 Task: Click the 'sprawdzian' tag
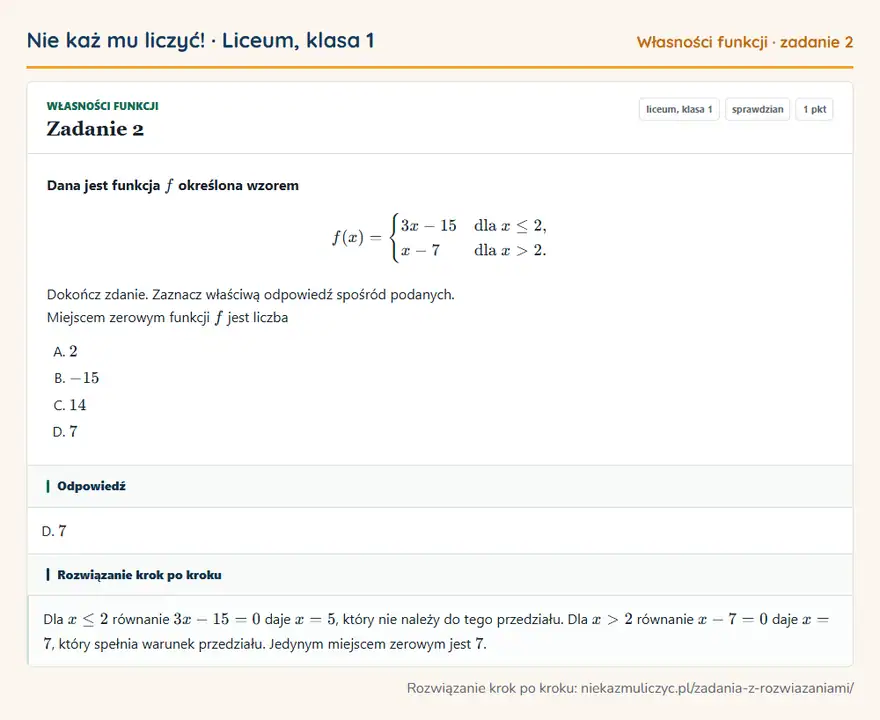tap(758, 109)
